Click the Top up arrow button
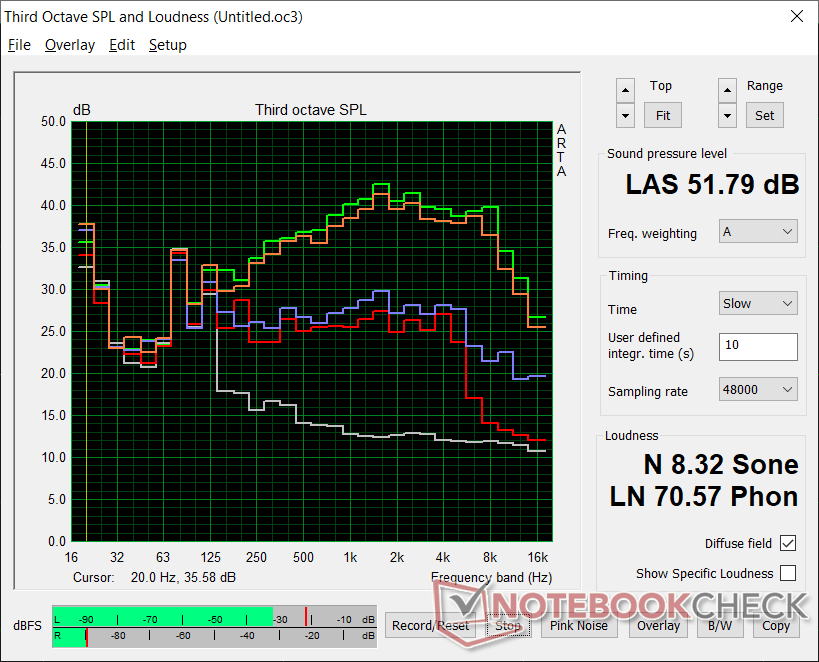Image resolution: width=819 pixels, height=662 pixels. click(625, 89)
